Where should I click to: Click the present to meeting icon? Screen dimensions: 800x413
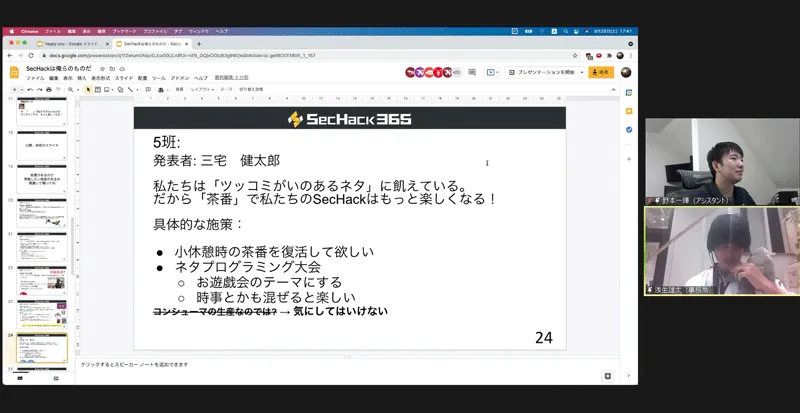coord(492,72)
